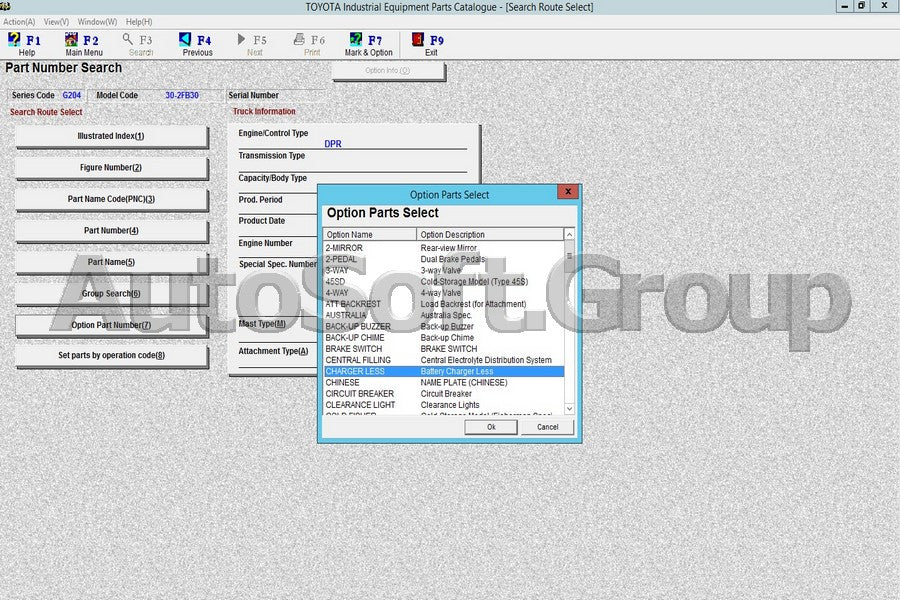Choose Illustrated Index(1) search route
Screen dimensions: 900x600
pyautogui.click(x=111, y=137)
